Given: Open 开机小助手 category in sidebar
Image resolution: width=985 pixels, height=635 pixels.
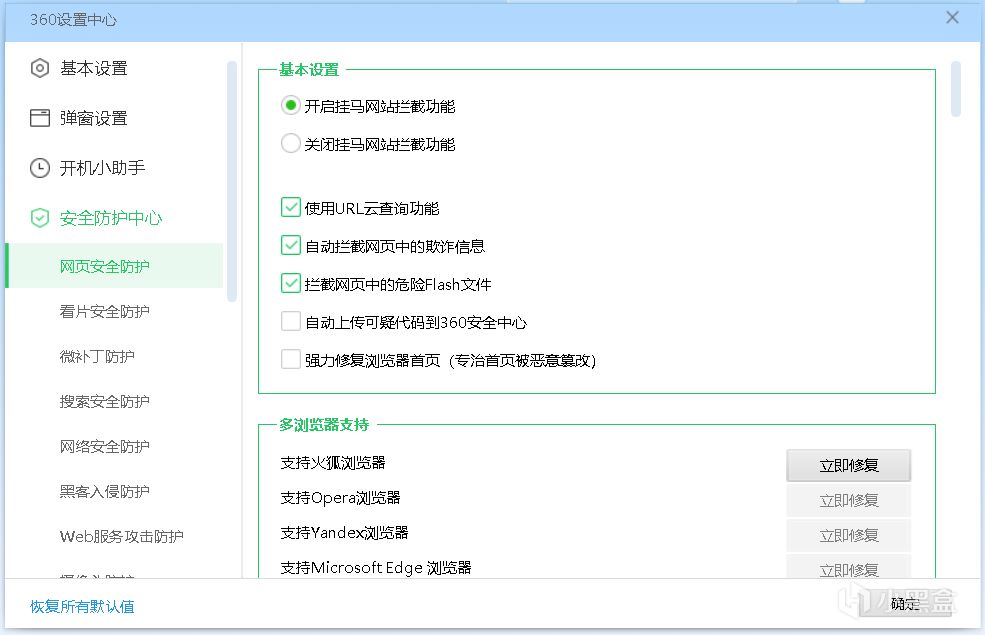Looking at the screenshot, I should coord(102,168).
